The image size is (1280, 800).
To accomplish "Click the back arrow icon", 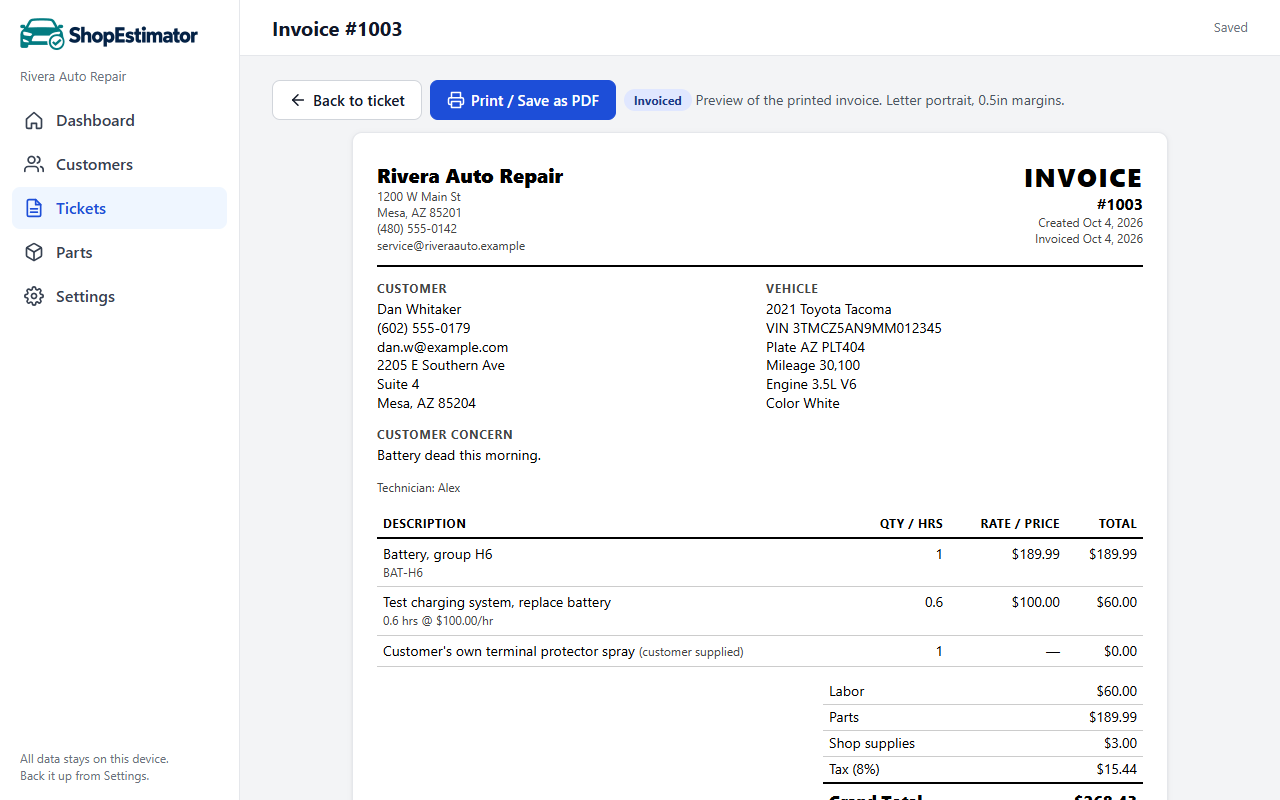I will tap(298, 100).
